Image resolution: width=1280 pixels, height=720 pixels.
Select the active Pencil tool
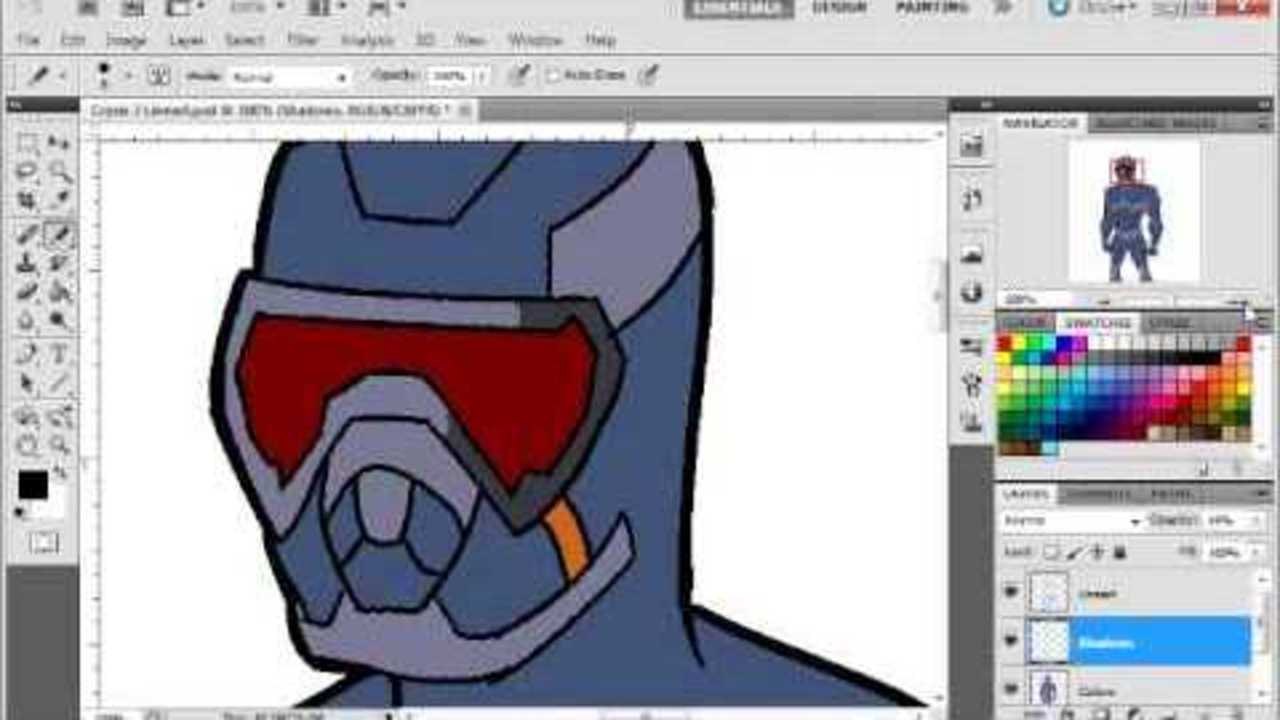60,235
